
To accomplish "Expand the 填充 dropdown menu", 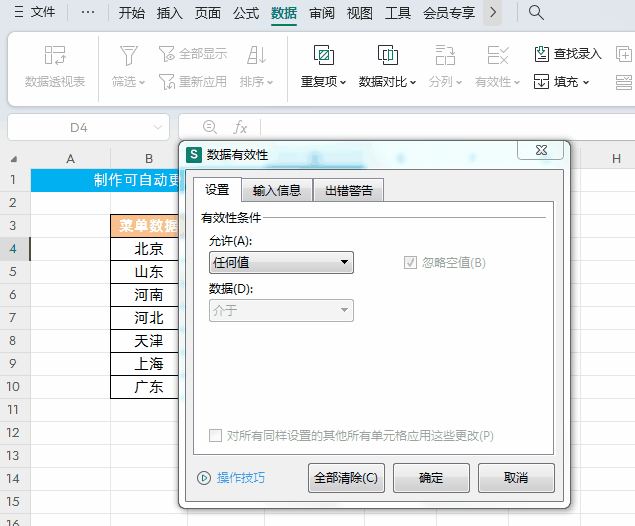I will (586, 83).
